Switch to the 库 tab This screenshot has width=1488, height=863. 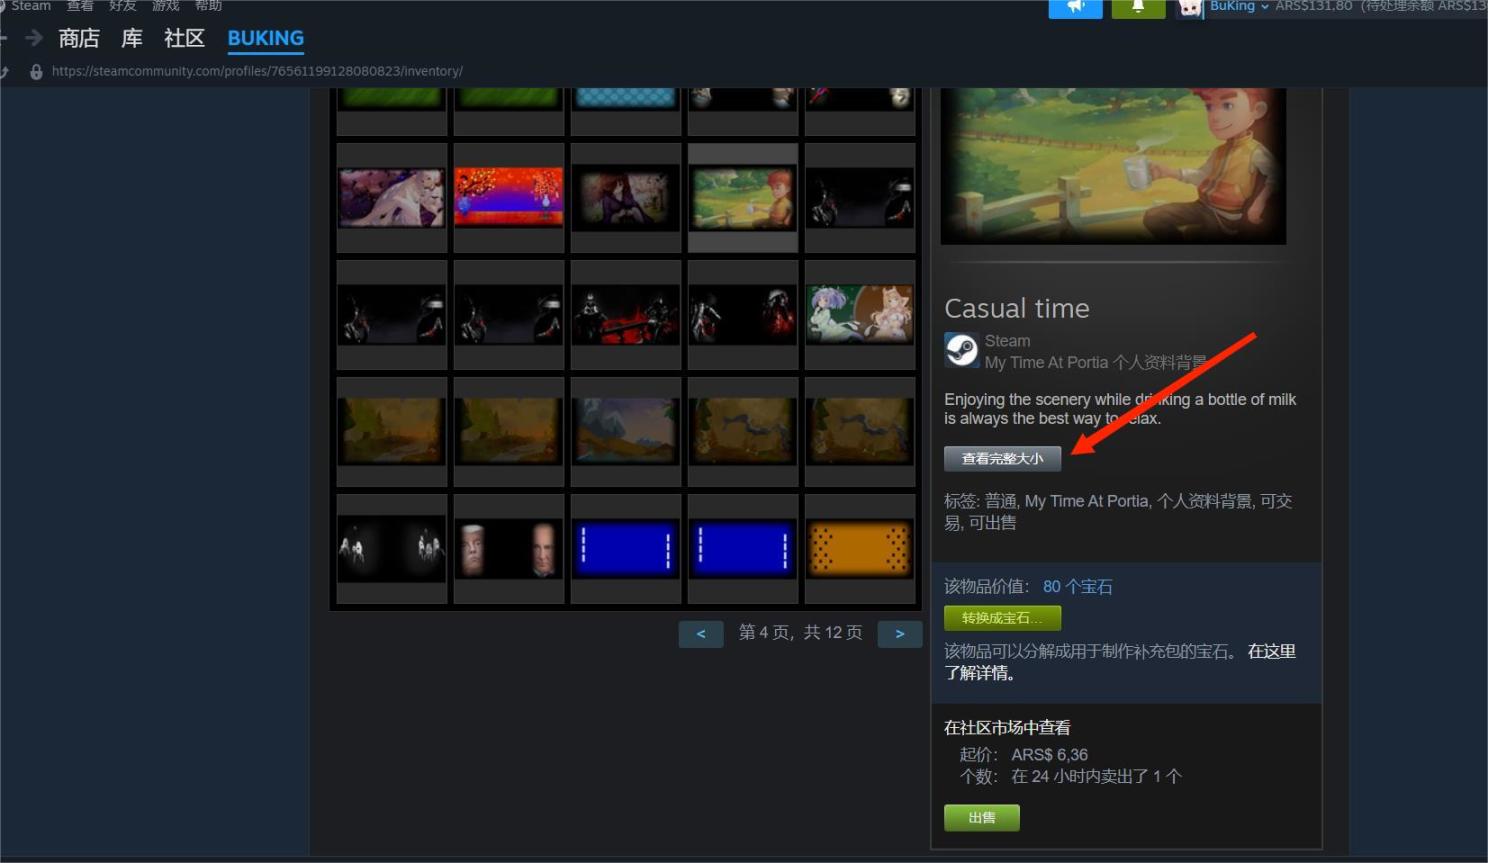tap(132, 38)
